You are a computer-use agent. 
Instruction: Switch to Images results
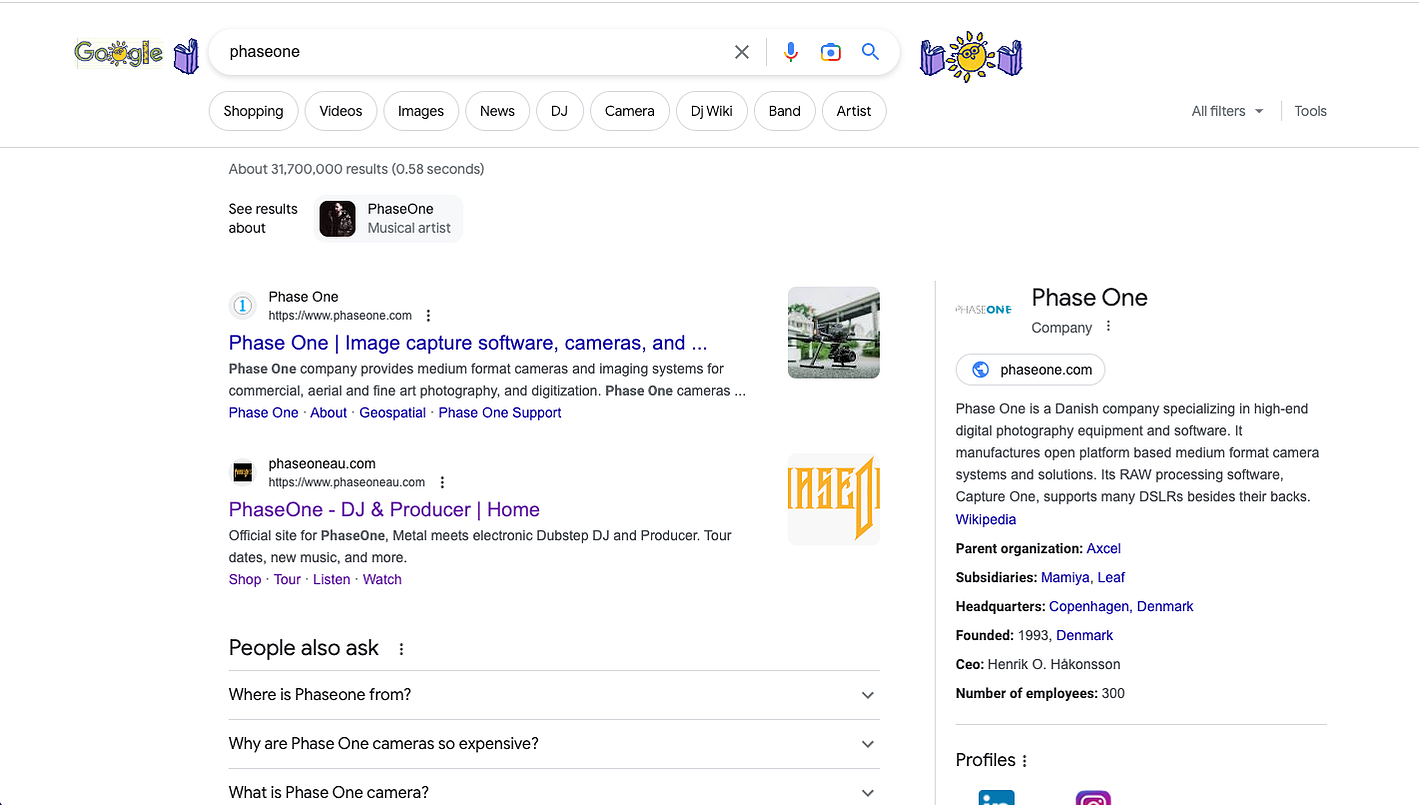(421, 111)
